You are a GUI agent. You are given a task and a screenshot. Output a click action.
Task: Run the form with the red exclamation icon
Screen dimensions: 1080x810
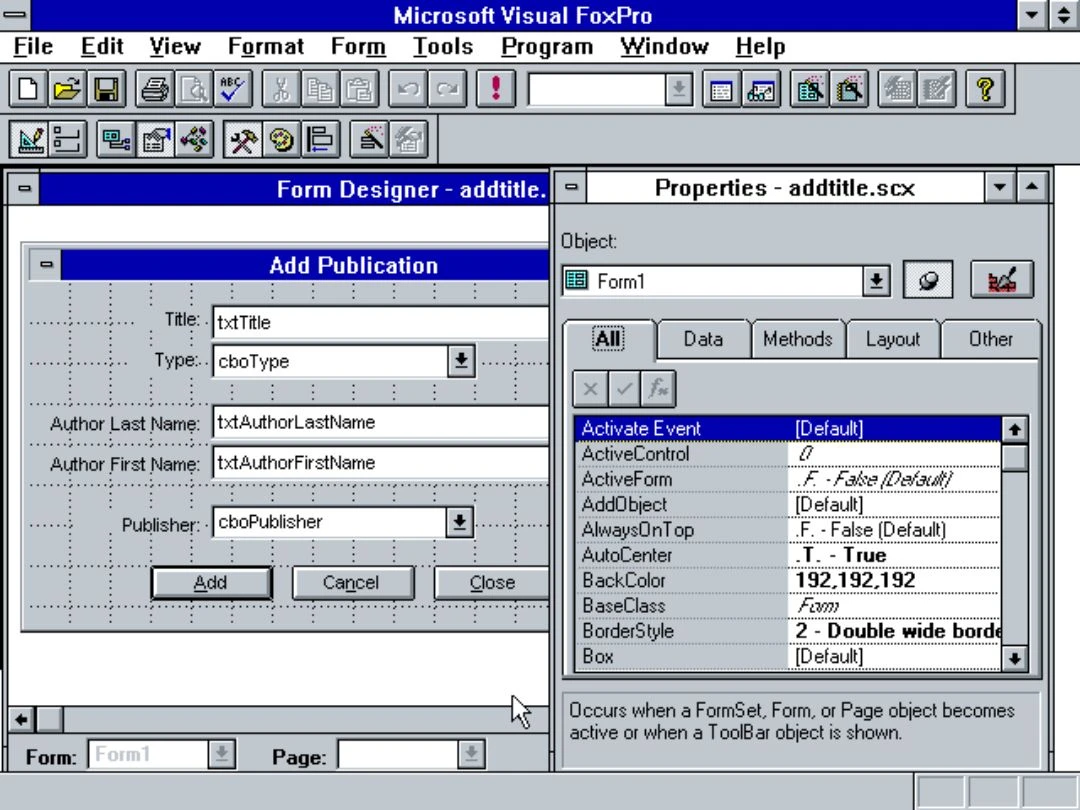click(494, 90)
